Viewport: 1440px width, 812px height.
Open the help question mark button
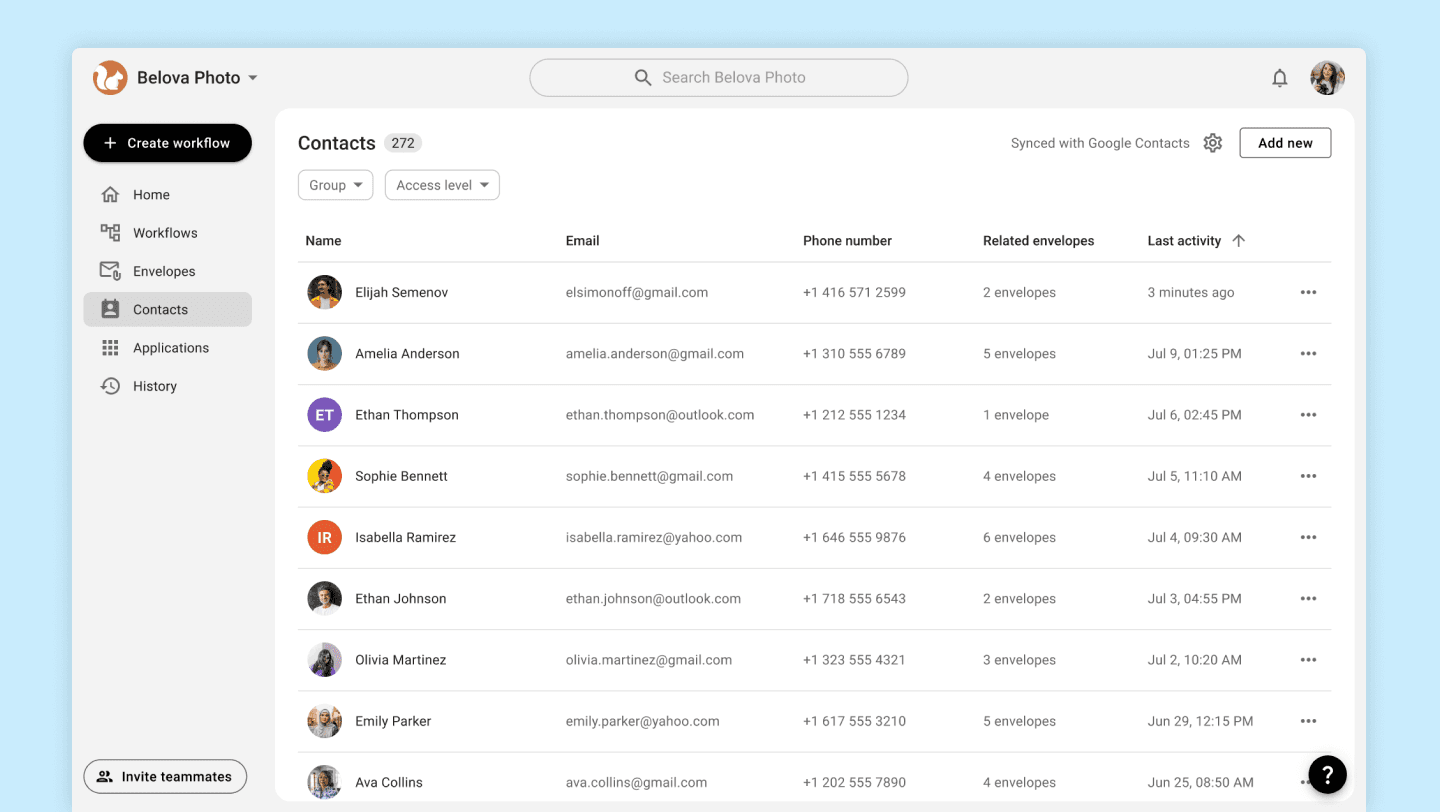pyautogui.click(x=1327, y=774)
